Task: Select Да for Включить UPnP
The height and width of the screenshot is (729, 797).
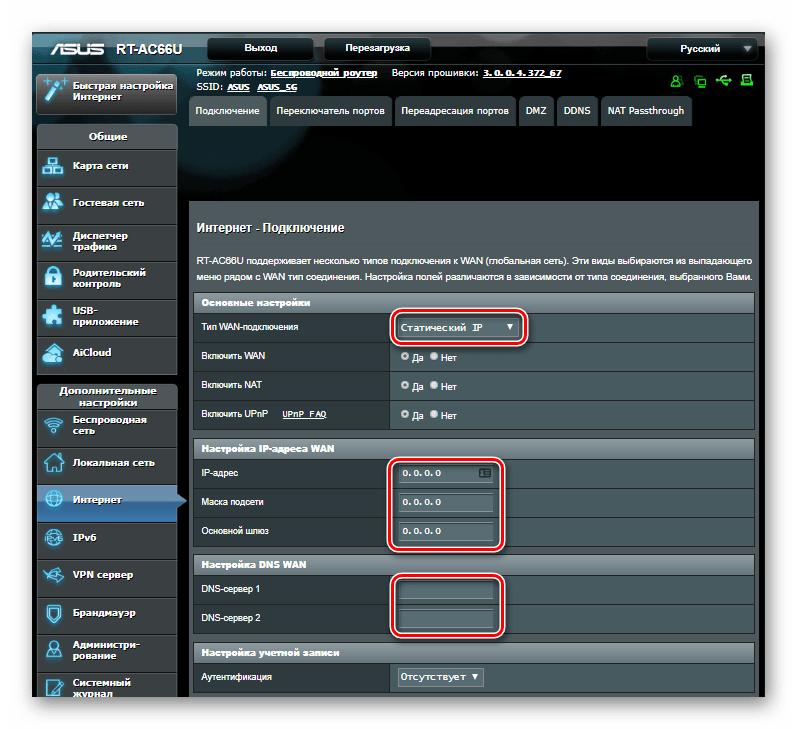Action: (405, 414)
